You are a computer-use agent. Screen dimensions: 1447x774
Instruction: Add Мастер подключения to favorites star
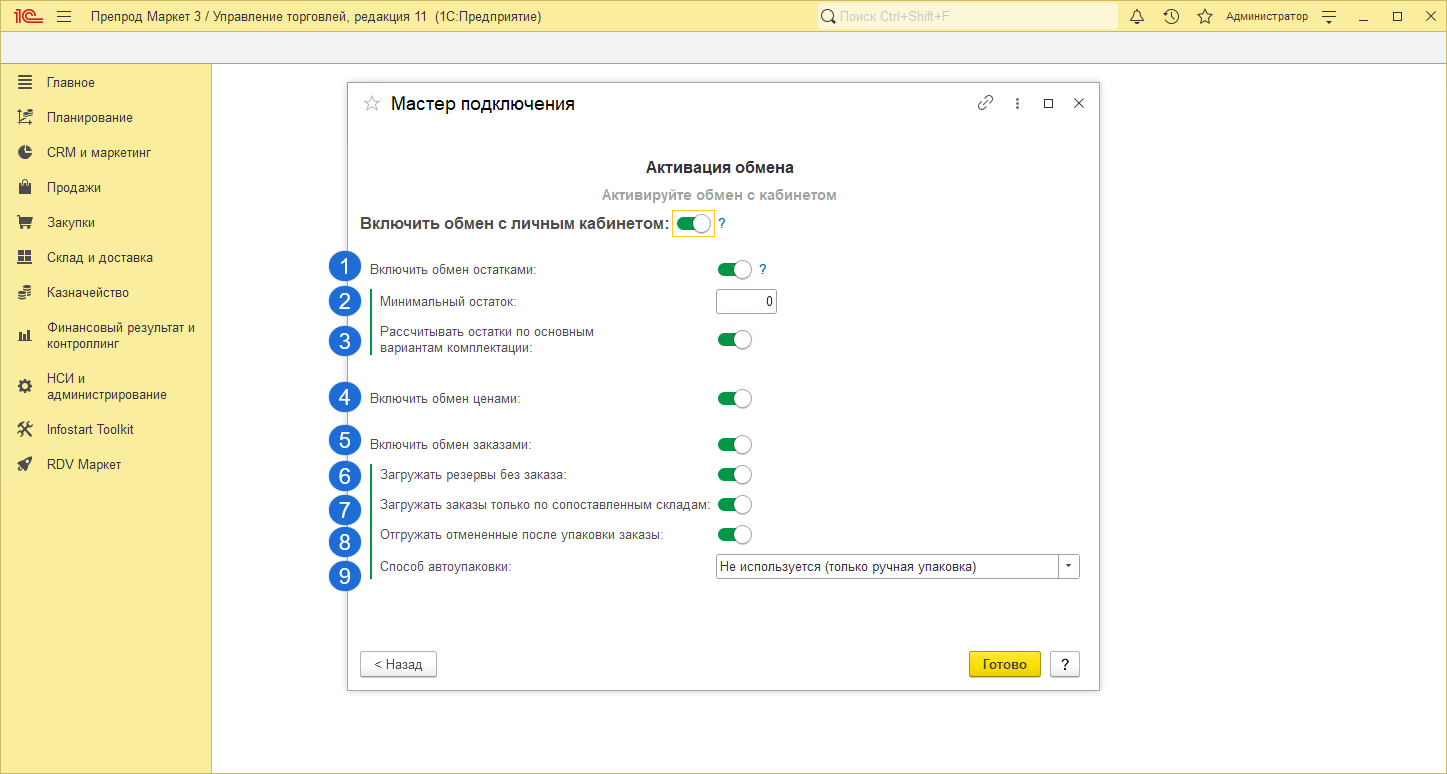(372, 104)
